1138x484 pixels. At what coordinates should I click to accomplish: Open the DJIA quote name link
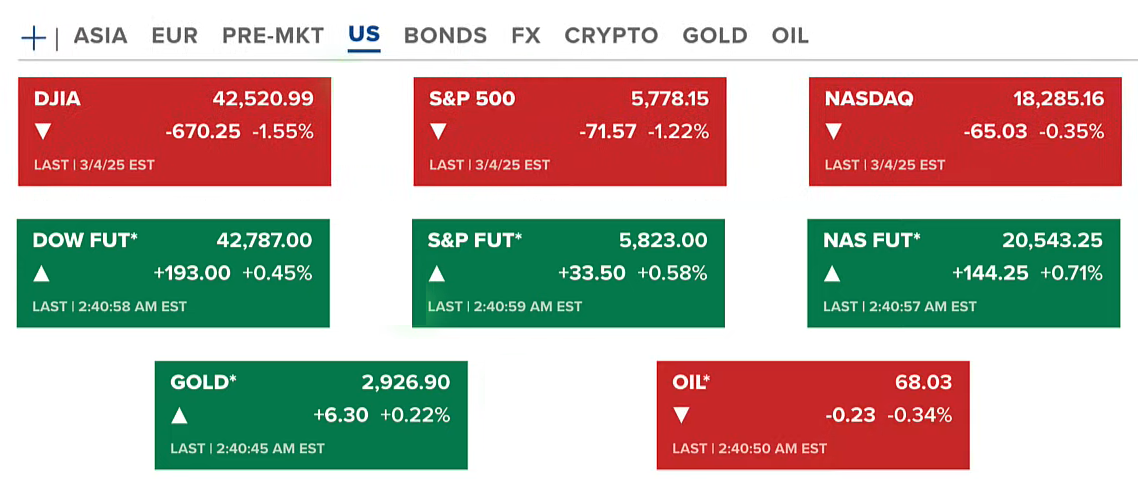point(57,99)
